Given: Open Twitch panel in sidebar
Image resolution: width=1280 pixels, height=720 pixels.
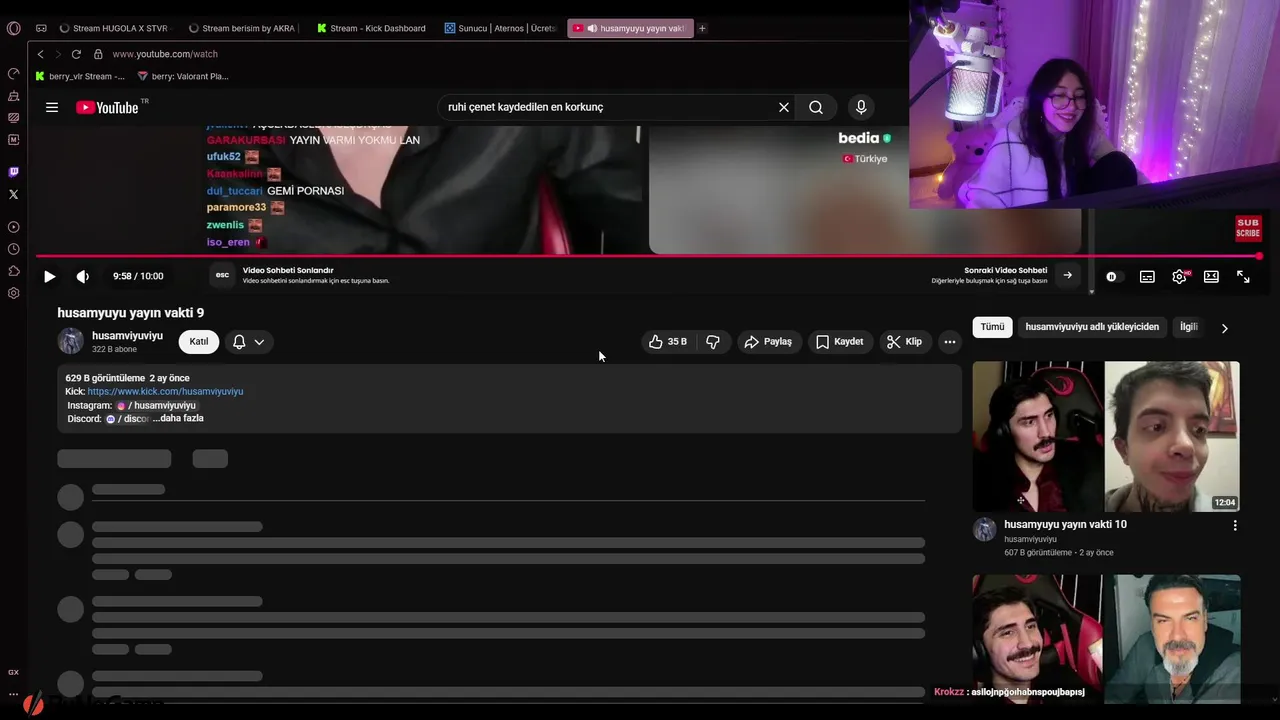Looking at the screenshot, I should (x=13, y=172).
